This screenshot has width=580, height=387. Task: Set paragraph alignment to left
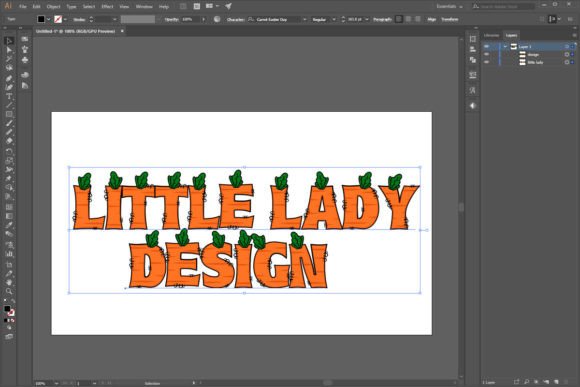399,19
